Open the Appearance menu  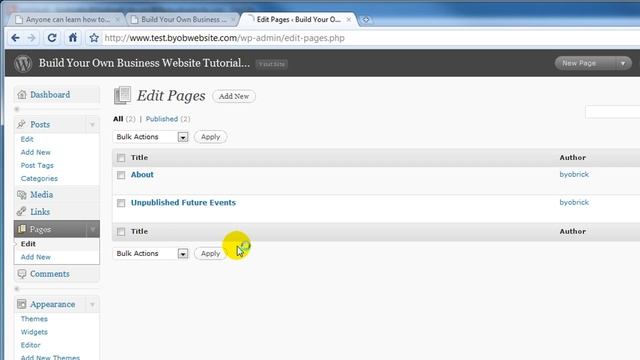[53, 304]
